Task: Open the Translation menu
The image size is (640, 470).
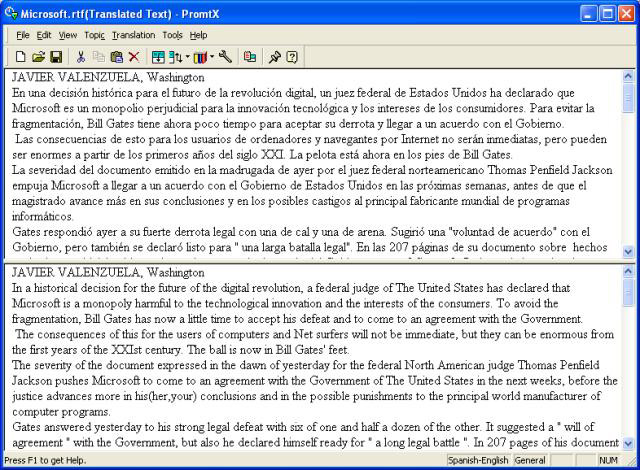Action: 133,35
